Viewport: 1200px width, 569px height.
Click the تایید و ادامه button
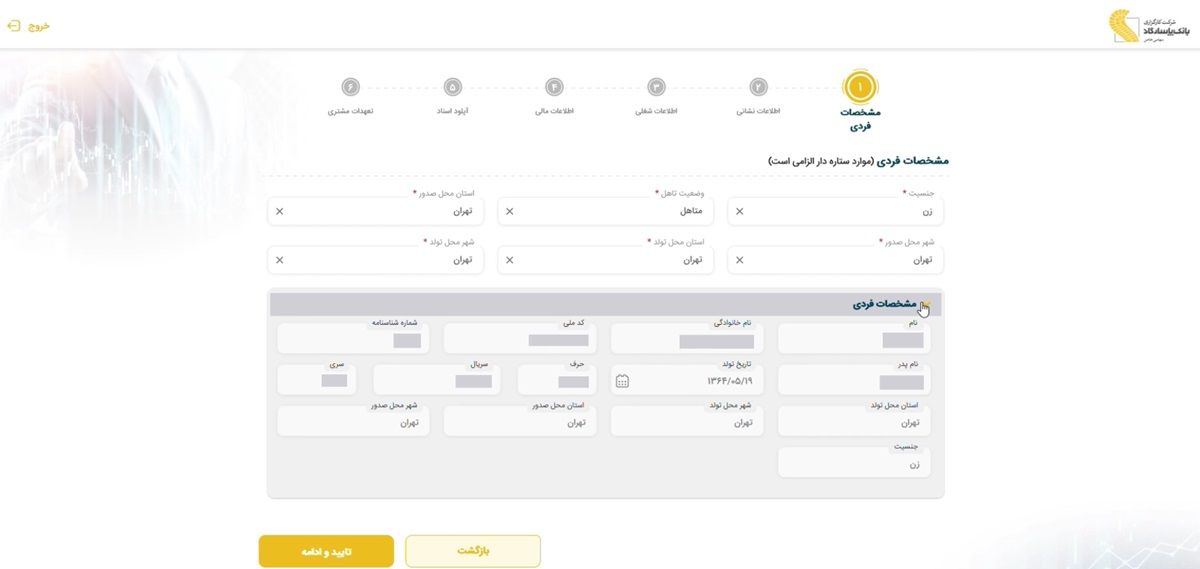coord(327,551)
